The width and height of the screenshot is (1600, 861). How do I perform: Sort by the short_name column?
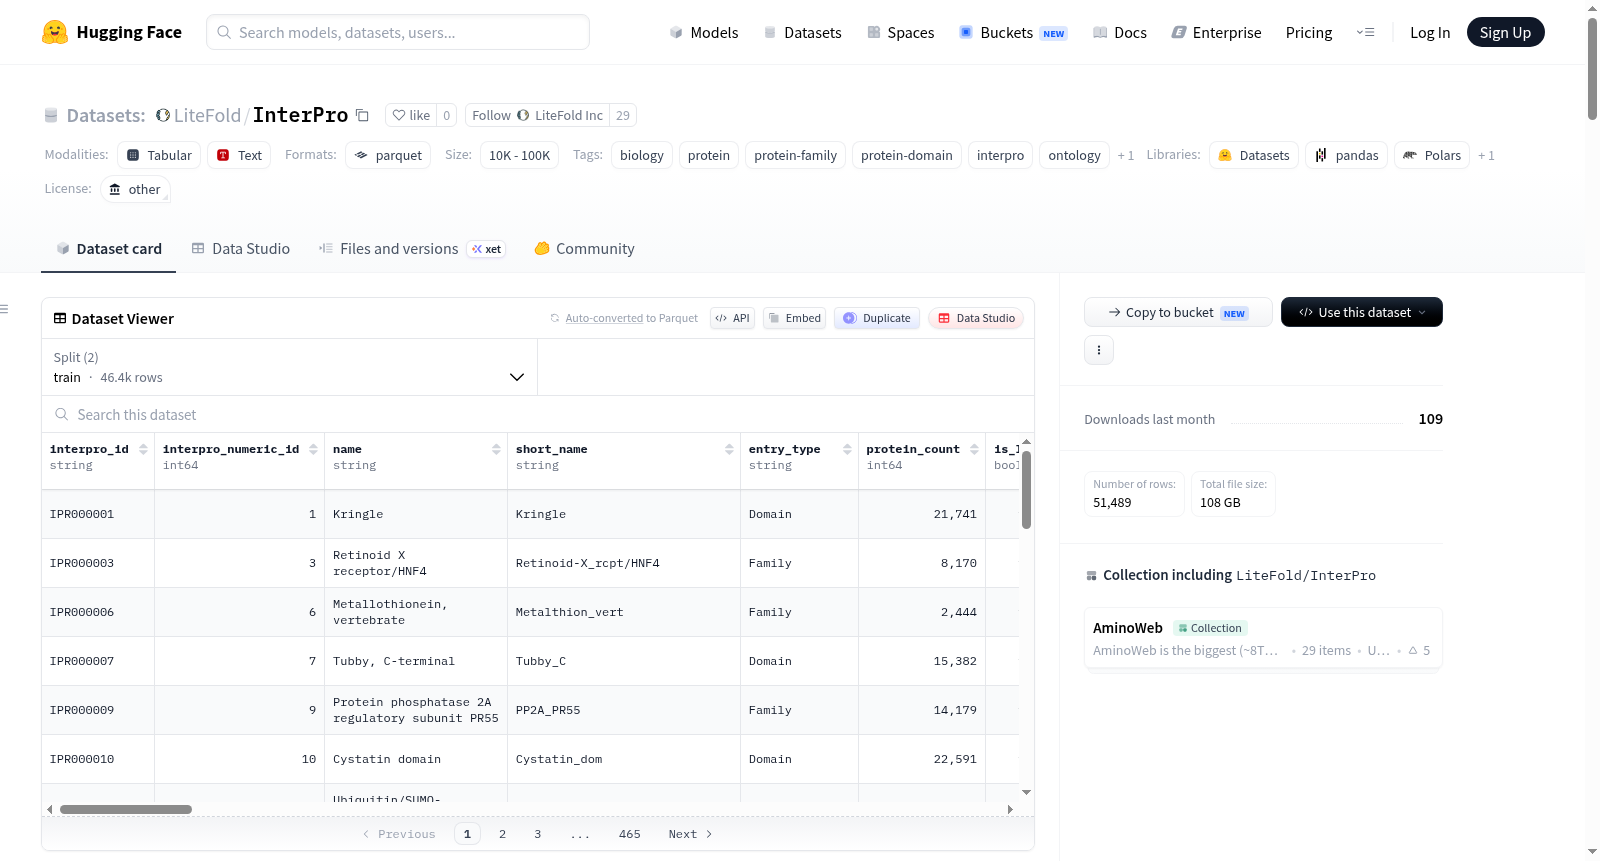pyautogui.click(x=729, y=450)
